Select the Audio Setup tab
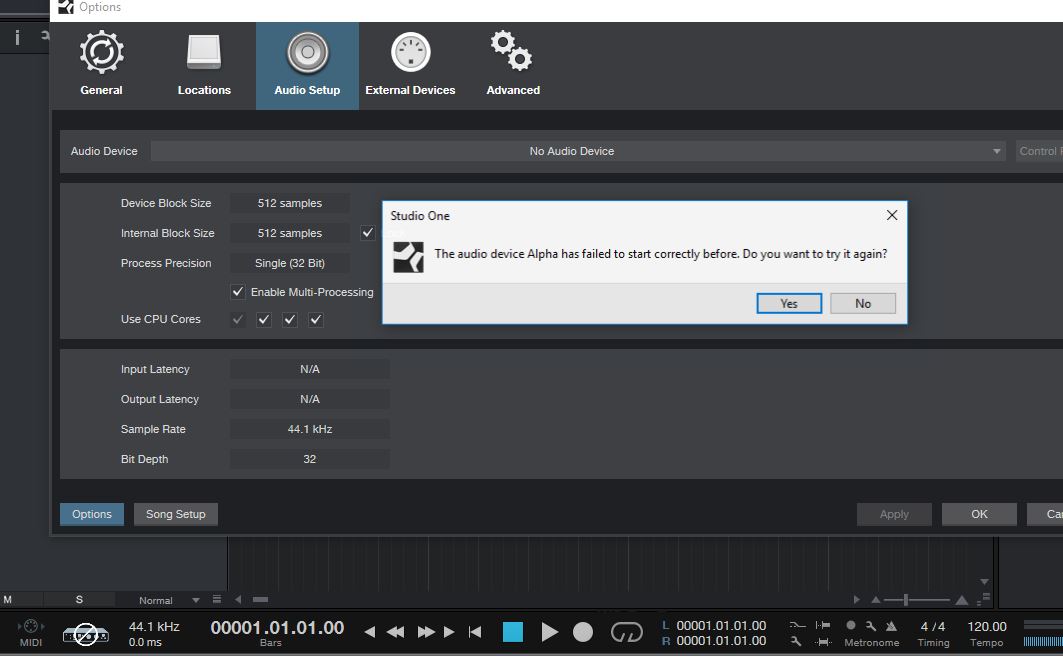The width and height of the screenshot is (1063, 656). pyautogui.click(x=307, y=65)
